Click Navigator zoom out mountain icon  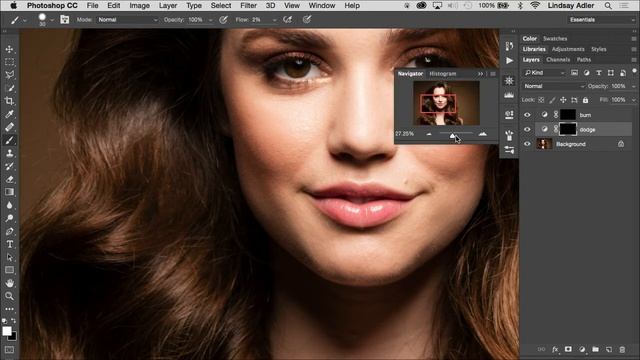(429, 134)
